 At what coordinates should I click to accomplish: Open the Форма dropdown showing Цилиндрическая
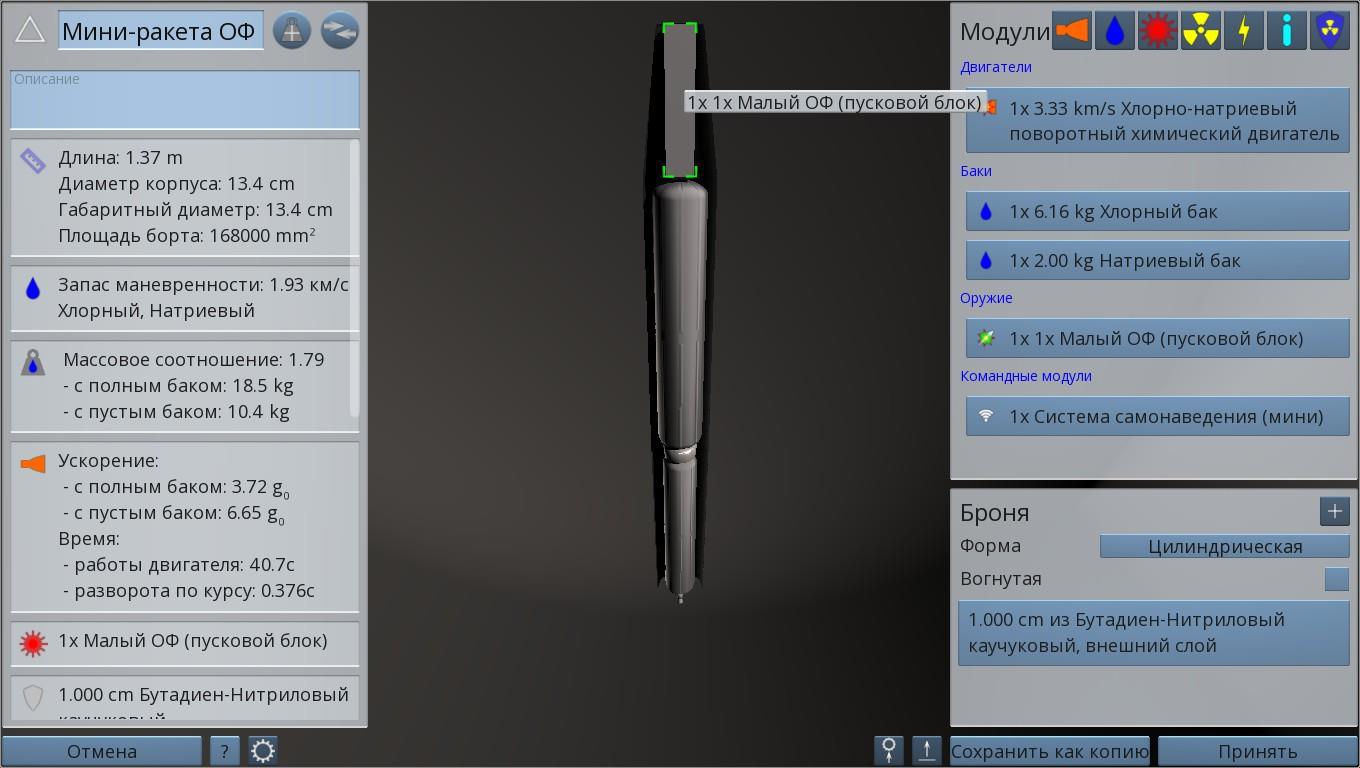[1224, 546]
